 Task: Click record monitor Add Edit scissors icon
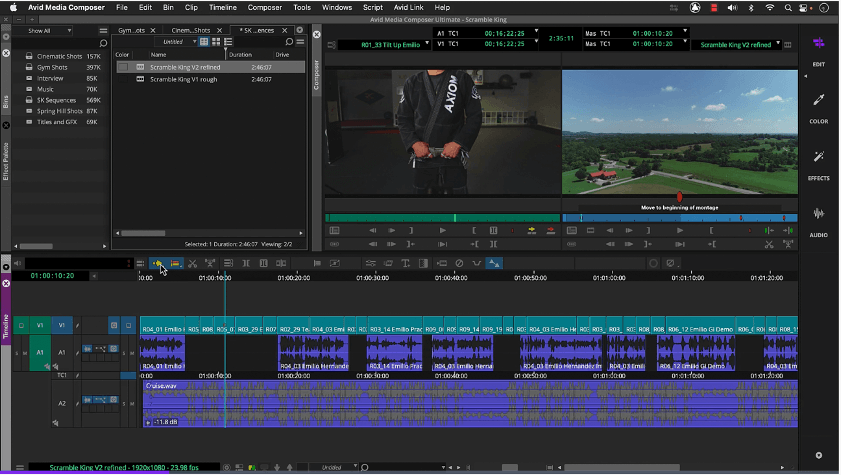(x=769, y=244)
